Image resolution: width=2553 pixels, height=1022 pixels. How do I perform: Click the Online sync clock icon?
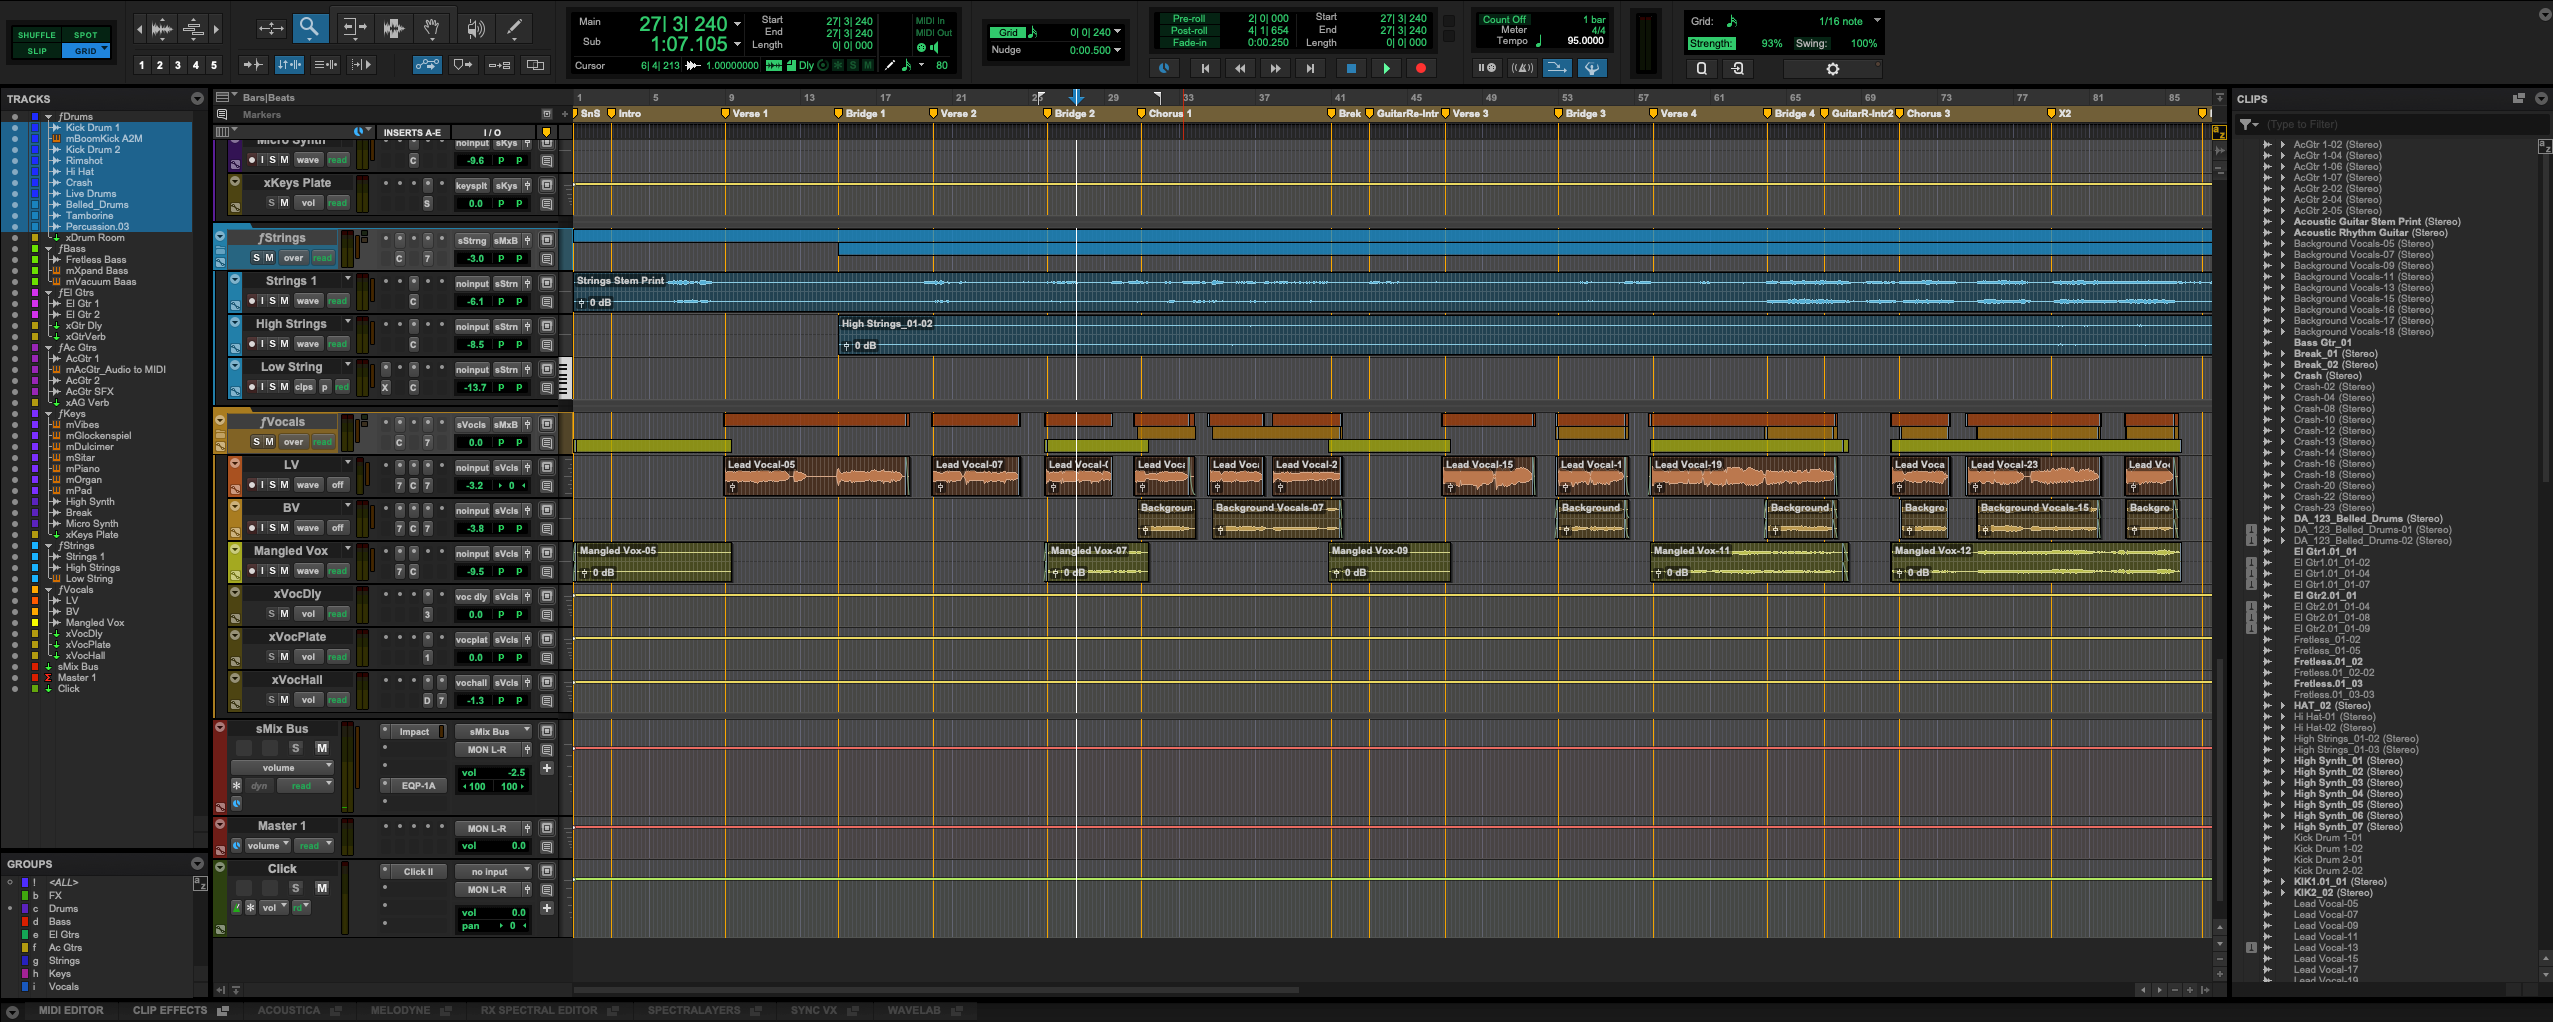tap(1164, 68)
